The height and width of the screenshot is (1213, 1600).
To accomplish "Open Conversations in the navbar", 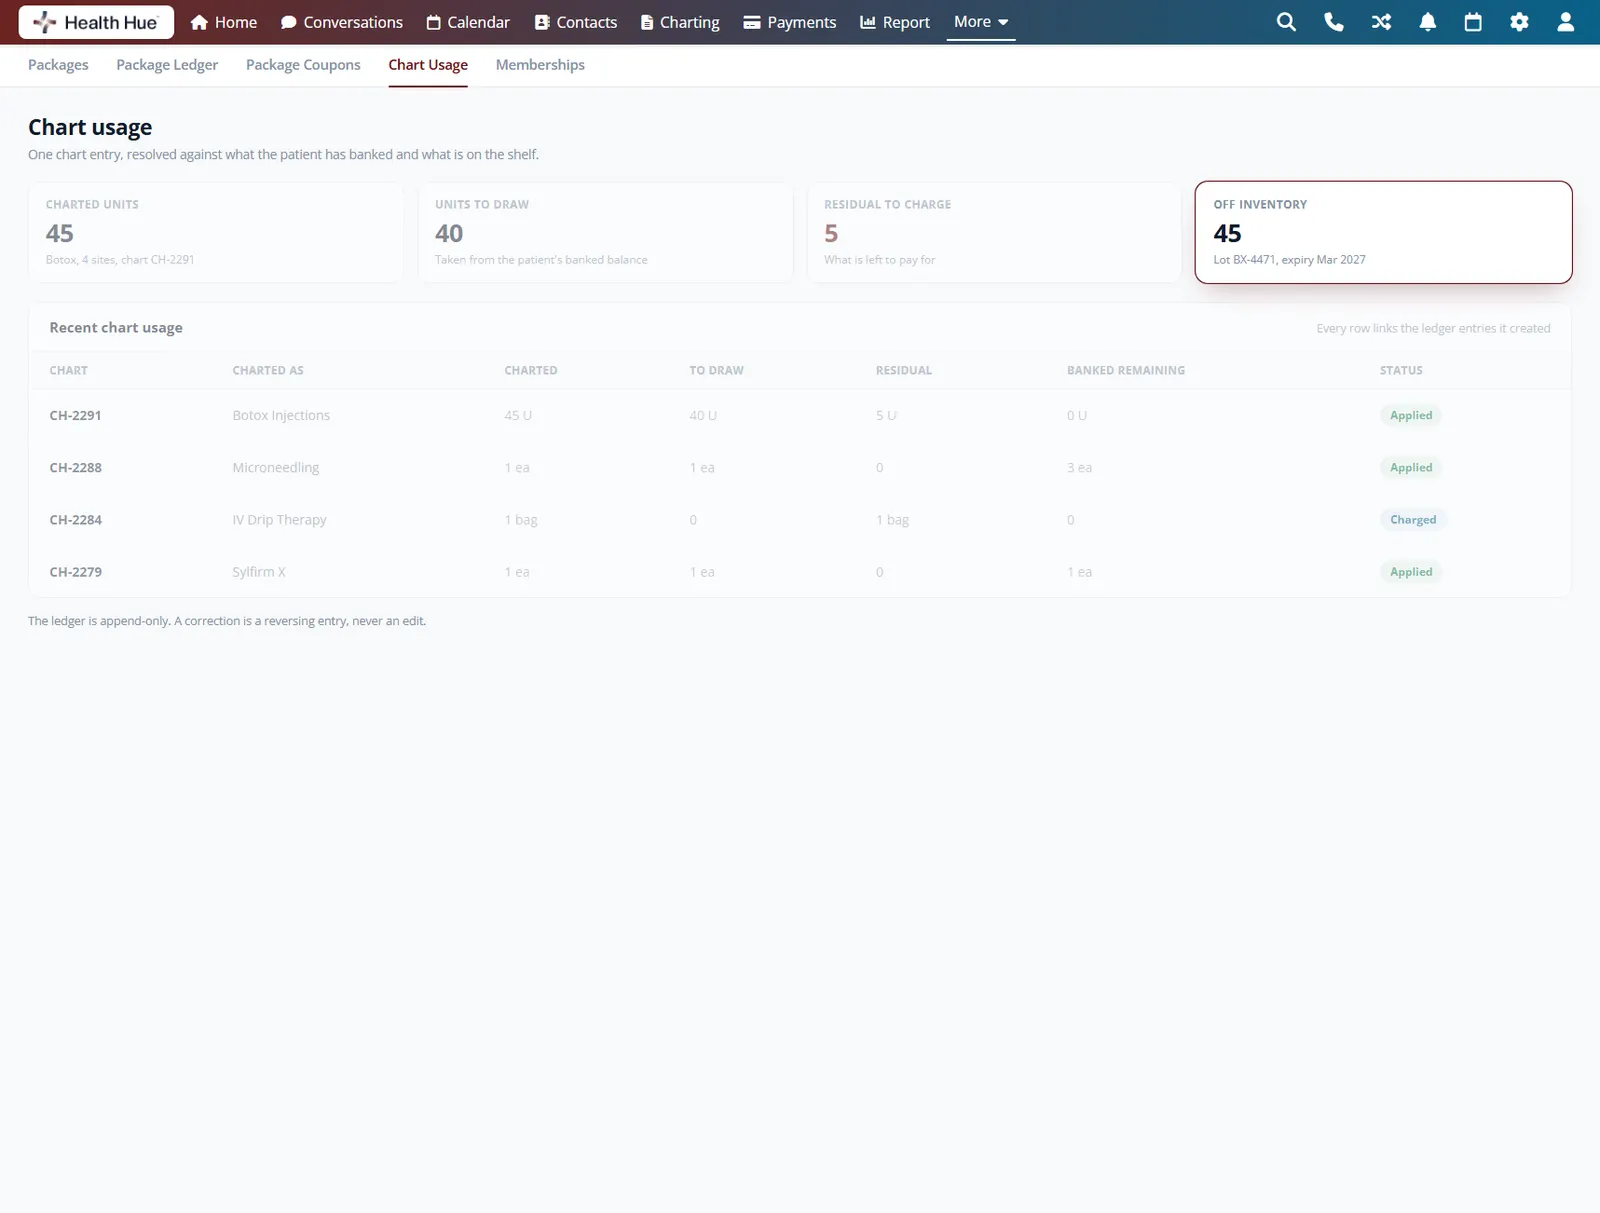I will click(x=342, y=22).
